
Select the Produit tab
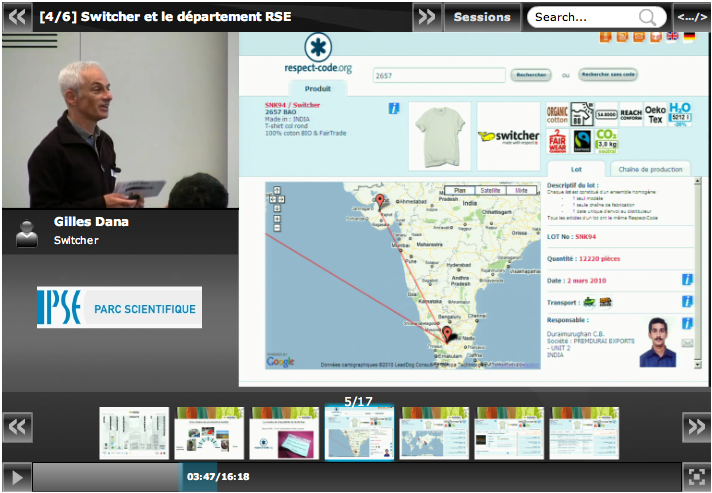pos(318,89)
